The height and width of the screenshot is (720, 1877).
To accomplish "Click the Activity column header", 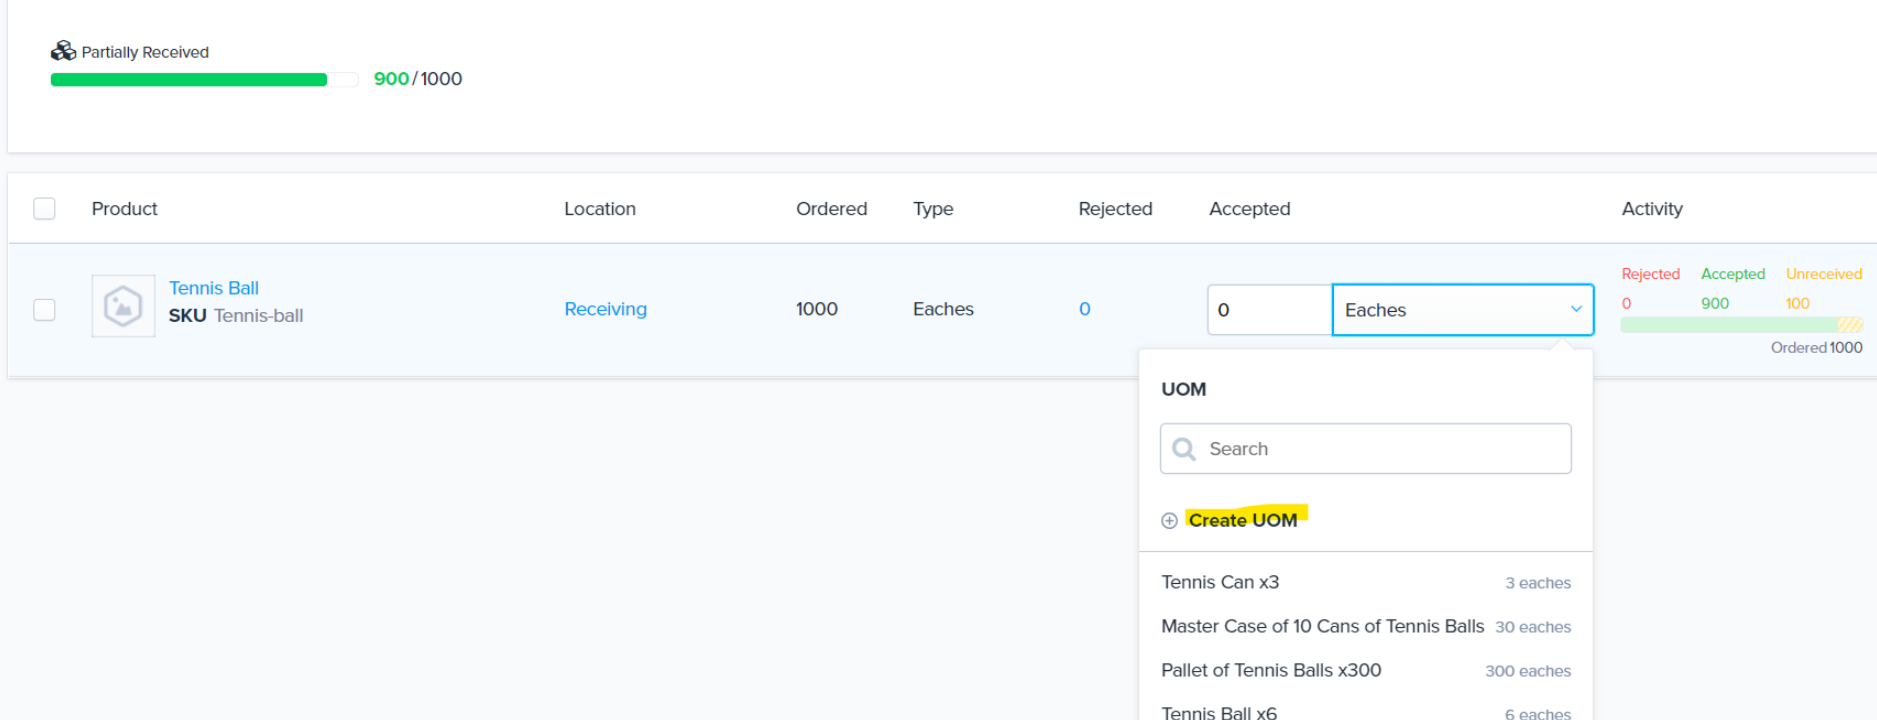I will [x=1652, y=209].
